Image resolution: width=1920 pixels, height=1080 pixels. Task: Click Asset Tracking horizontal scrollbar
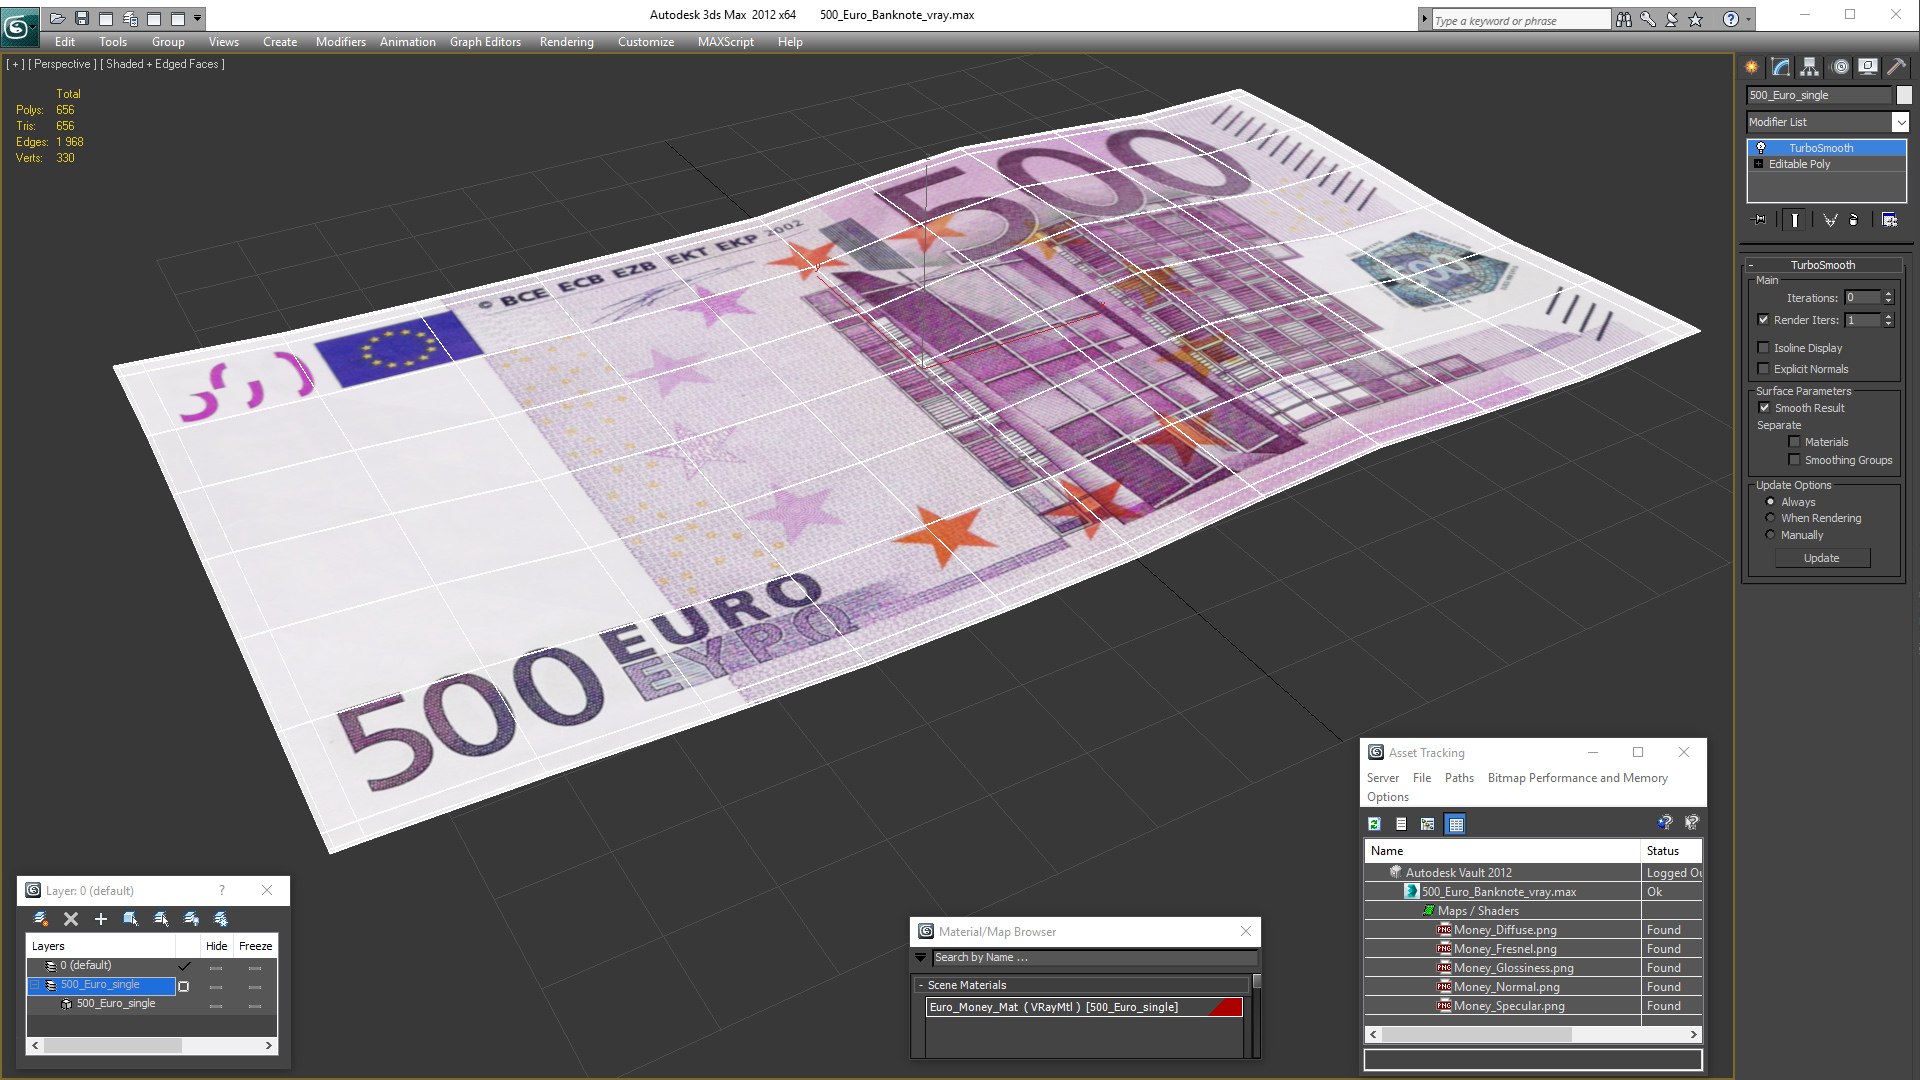click(x=1533, y=1035)
